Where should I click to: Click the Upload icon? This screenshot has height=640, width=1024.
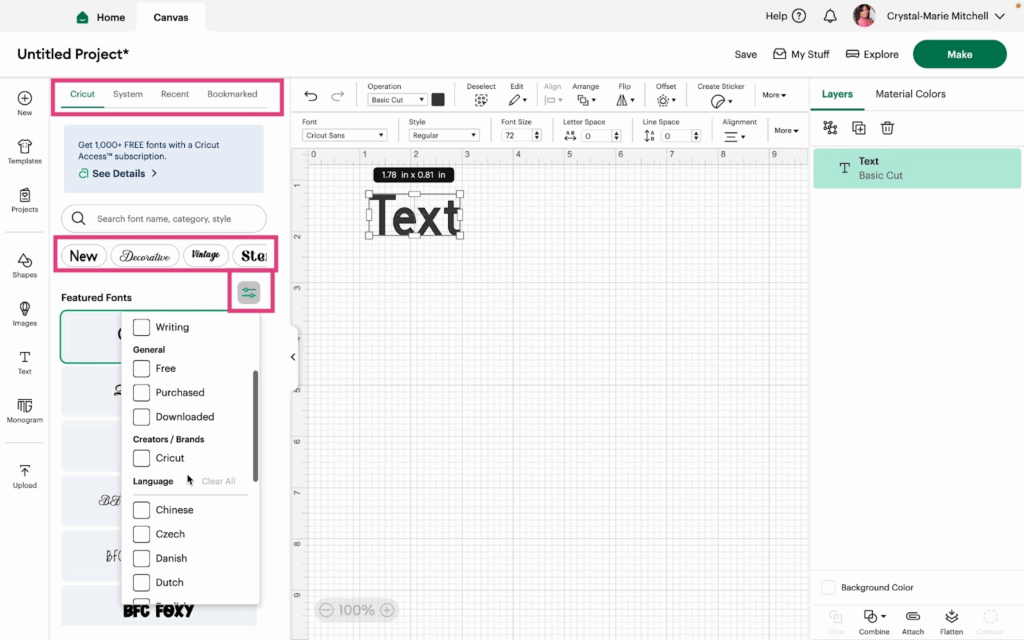point(25,471)
